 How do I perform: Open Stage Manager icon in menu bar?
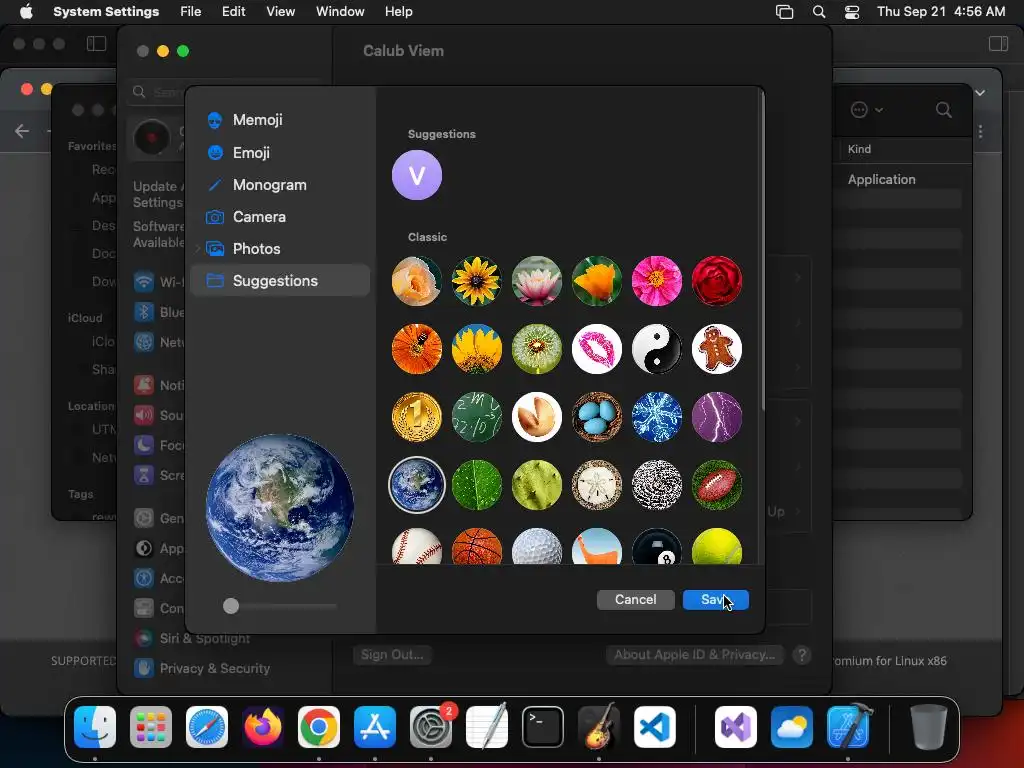click(784, 12)
